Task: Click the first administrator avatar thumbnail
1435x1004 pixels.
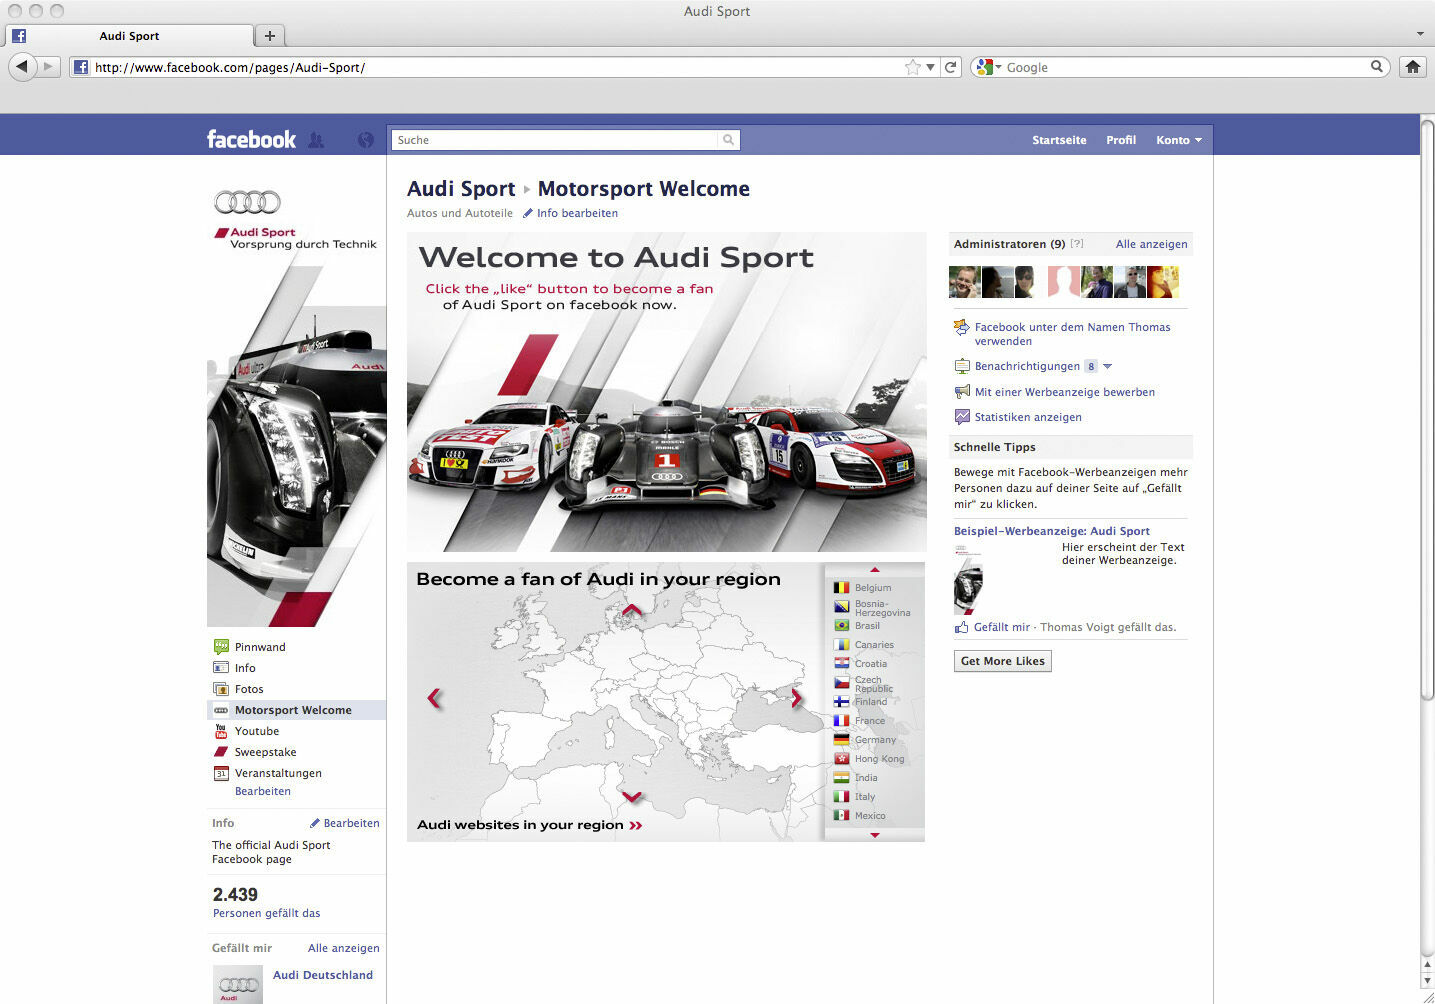Action: 964,282
